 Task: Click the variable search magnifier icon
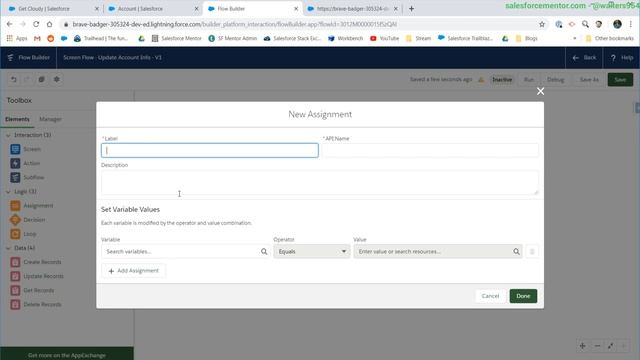pyautogui.click(x=264, y=252)
